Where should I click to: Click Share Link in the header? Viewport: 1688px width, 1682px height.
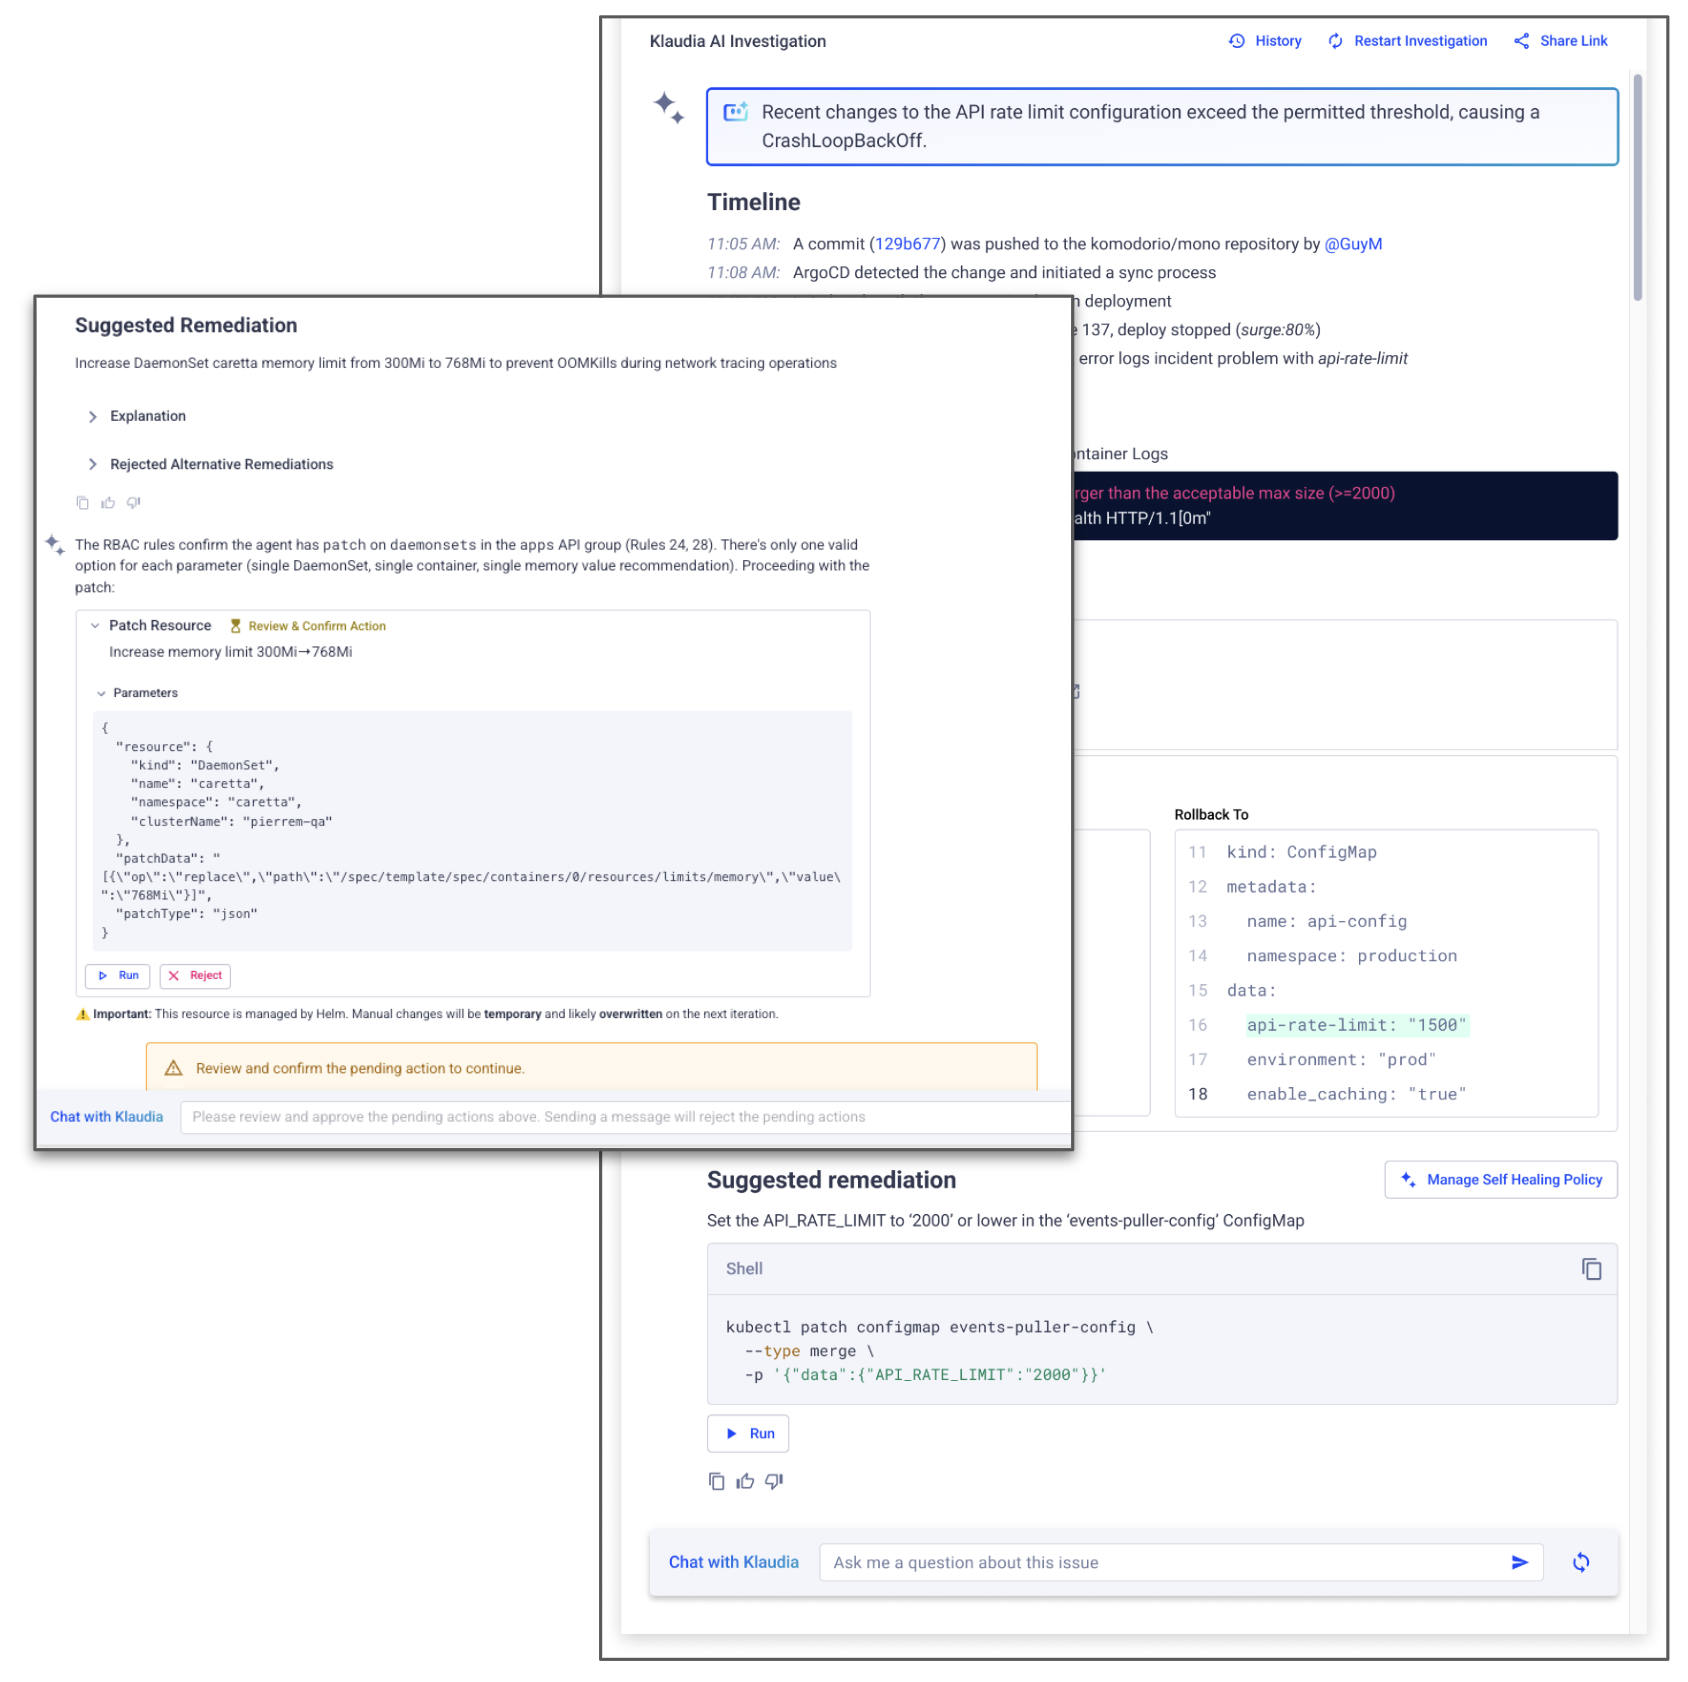(x=1560, y=41)
